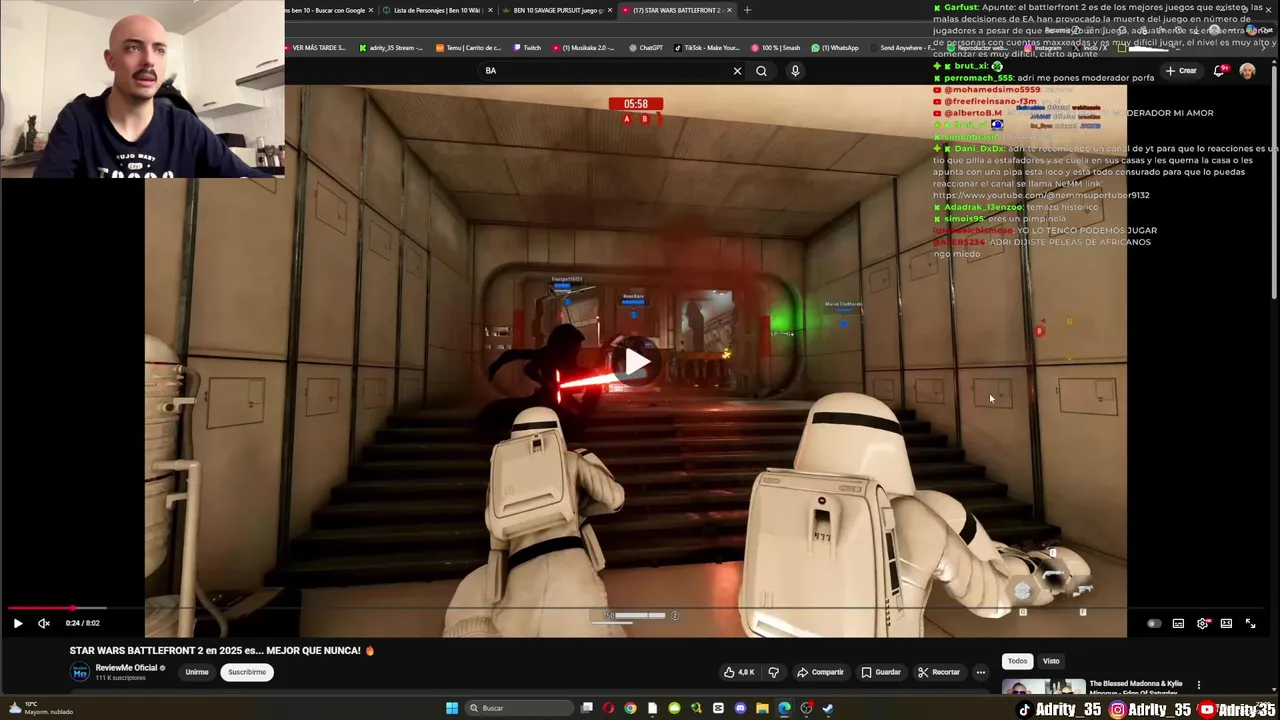The image size is (1280, 720).
Task: Like the video (4,8 K)
Action: tap(740, 672)
